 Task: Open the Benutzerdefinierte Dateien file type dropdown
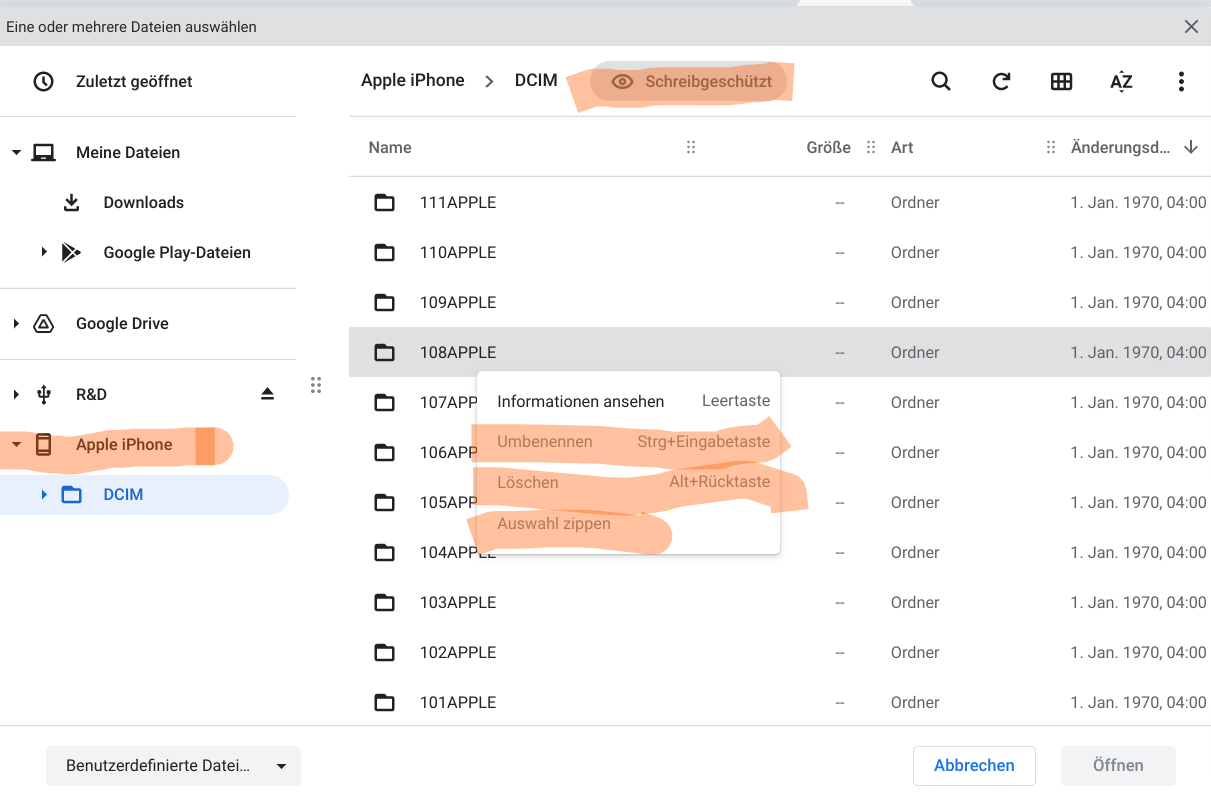click(173, 766)
